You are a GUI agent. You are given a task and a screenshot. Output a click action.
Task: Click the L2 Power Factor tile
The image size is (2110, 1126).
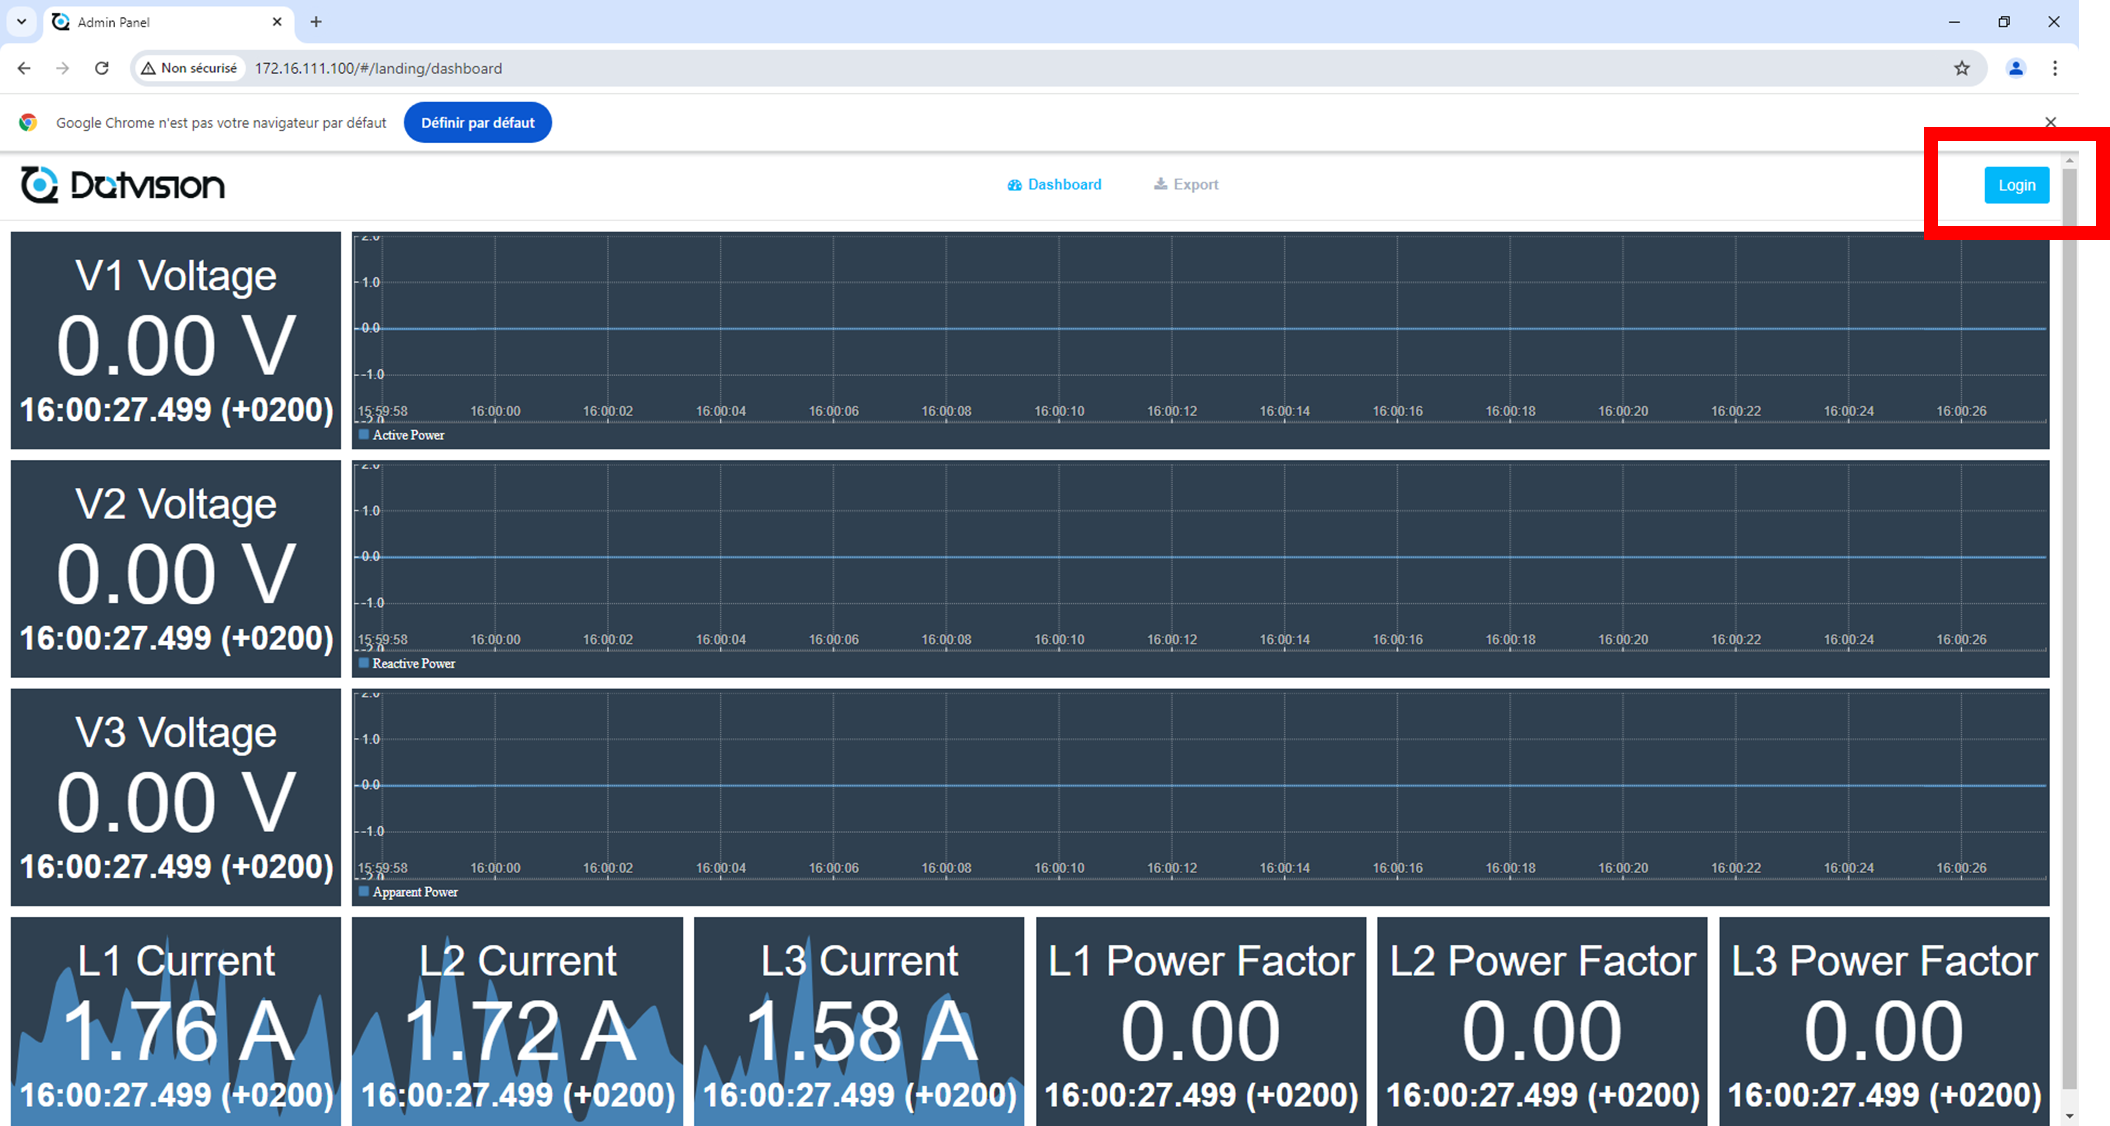point(1542,1021)
